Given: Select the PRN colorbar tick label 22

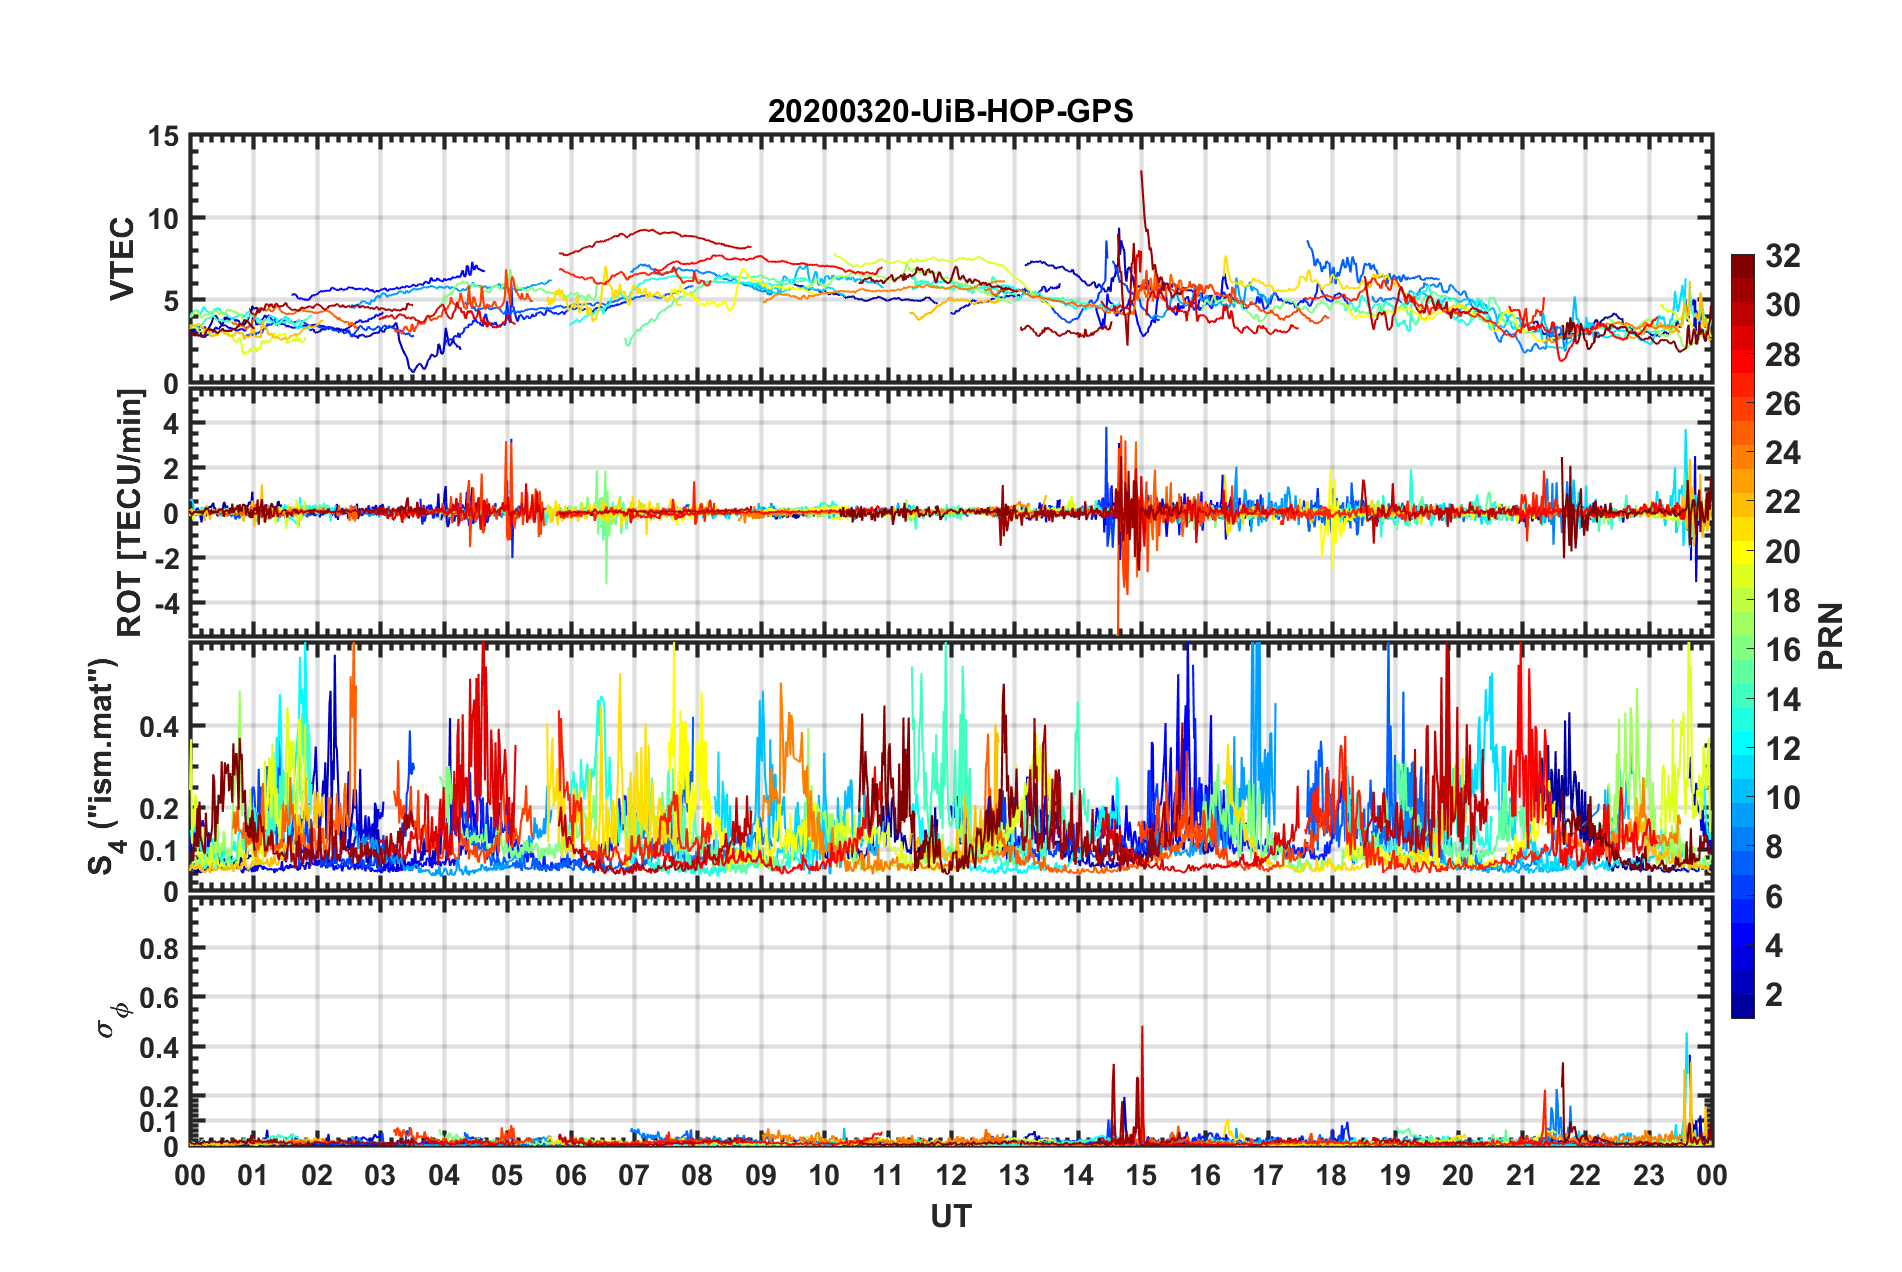Looking at the screenshot, I should [x=1782, y=502].
